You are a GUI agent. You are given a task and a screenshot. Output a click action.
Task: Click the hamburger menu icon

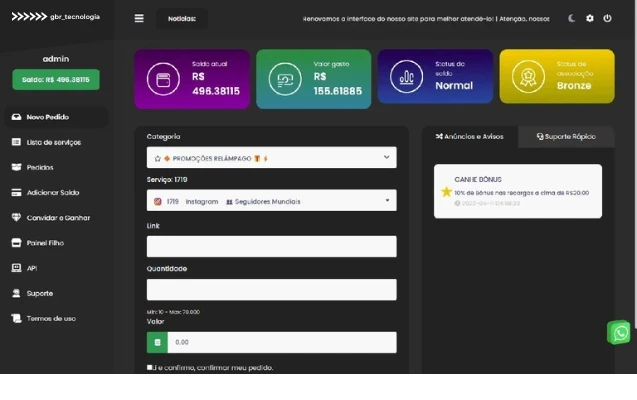[x=139, y=18]
